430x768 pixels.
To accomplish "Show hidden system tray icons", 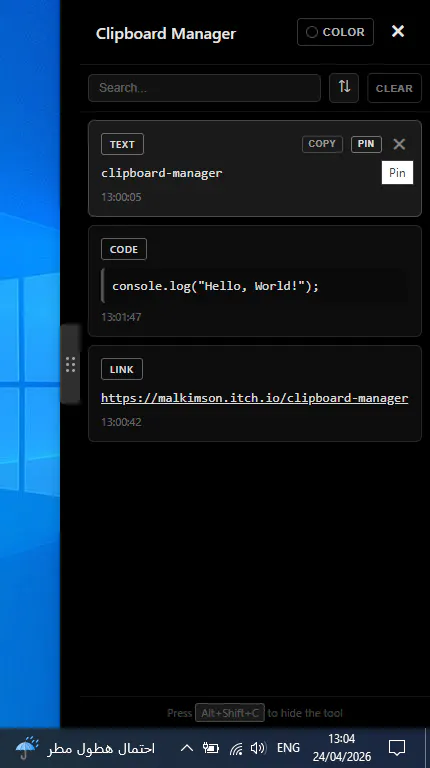I will click(x=187, y=748).
